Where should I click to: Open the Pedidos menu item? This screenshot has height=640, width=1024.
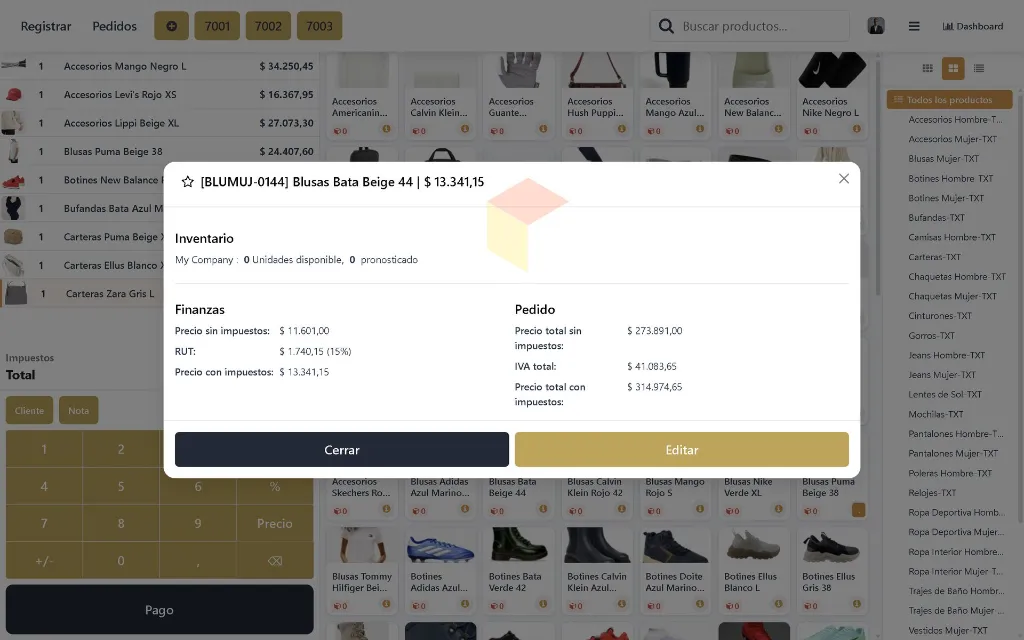(114, 26)
